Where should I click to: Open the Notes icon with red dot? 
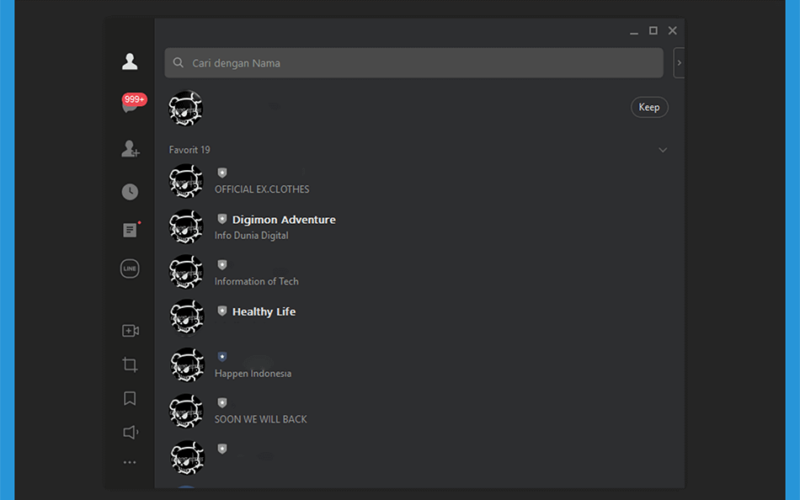tap(130, 230)
